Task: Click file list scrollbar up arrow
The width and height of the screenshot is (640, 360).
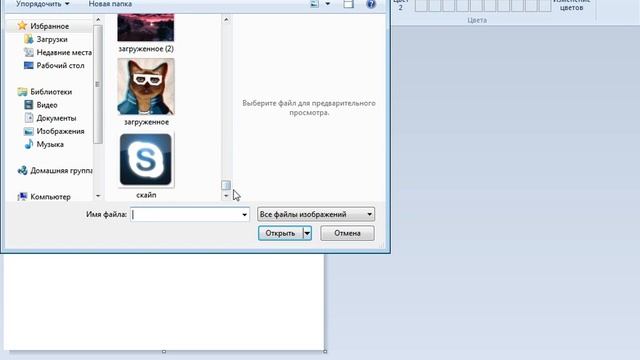Action: [226, 19]
